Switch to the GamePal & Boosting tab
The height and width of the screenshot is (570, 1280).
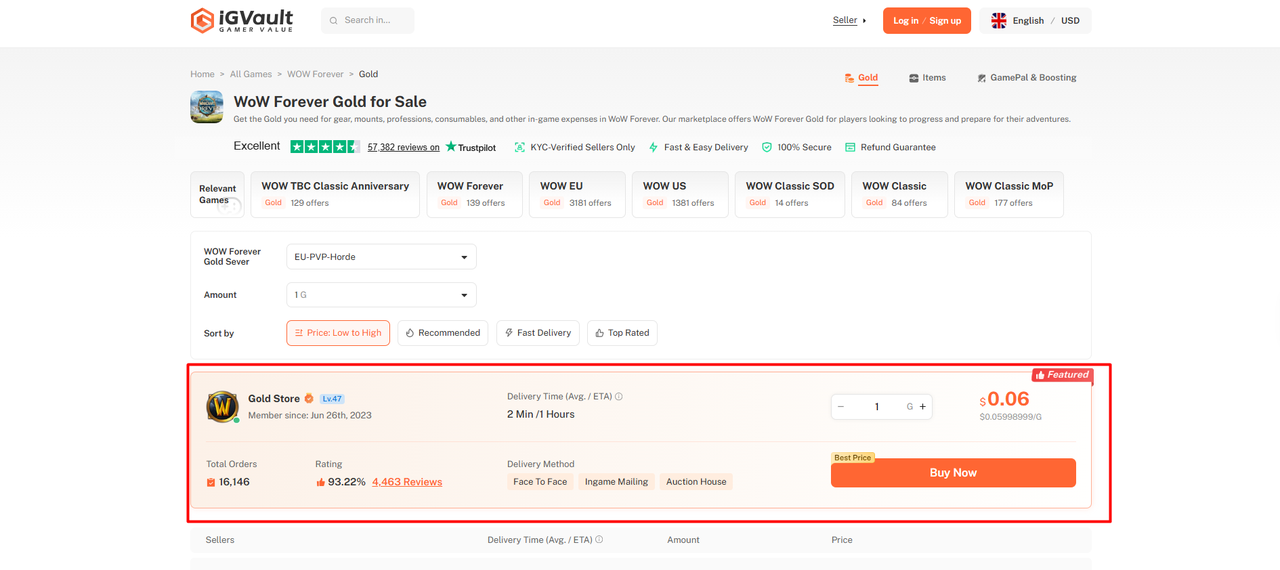click(1027, 77)
